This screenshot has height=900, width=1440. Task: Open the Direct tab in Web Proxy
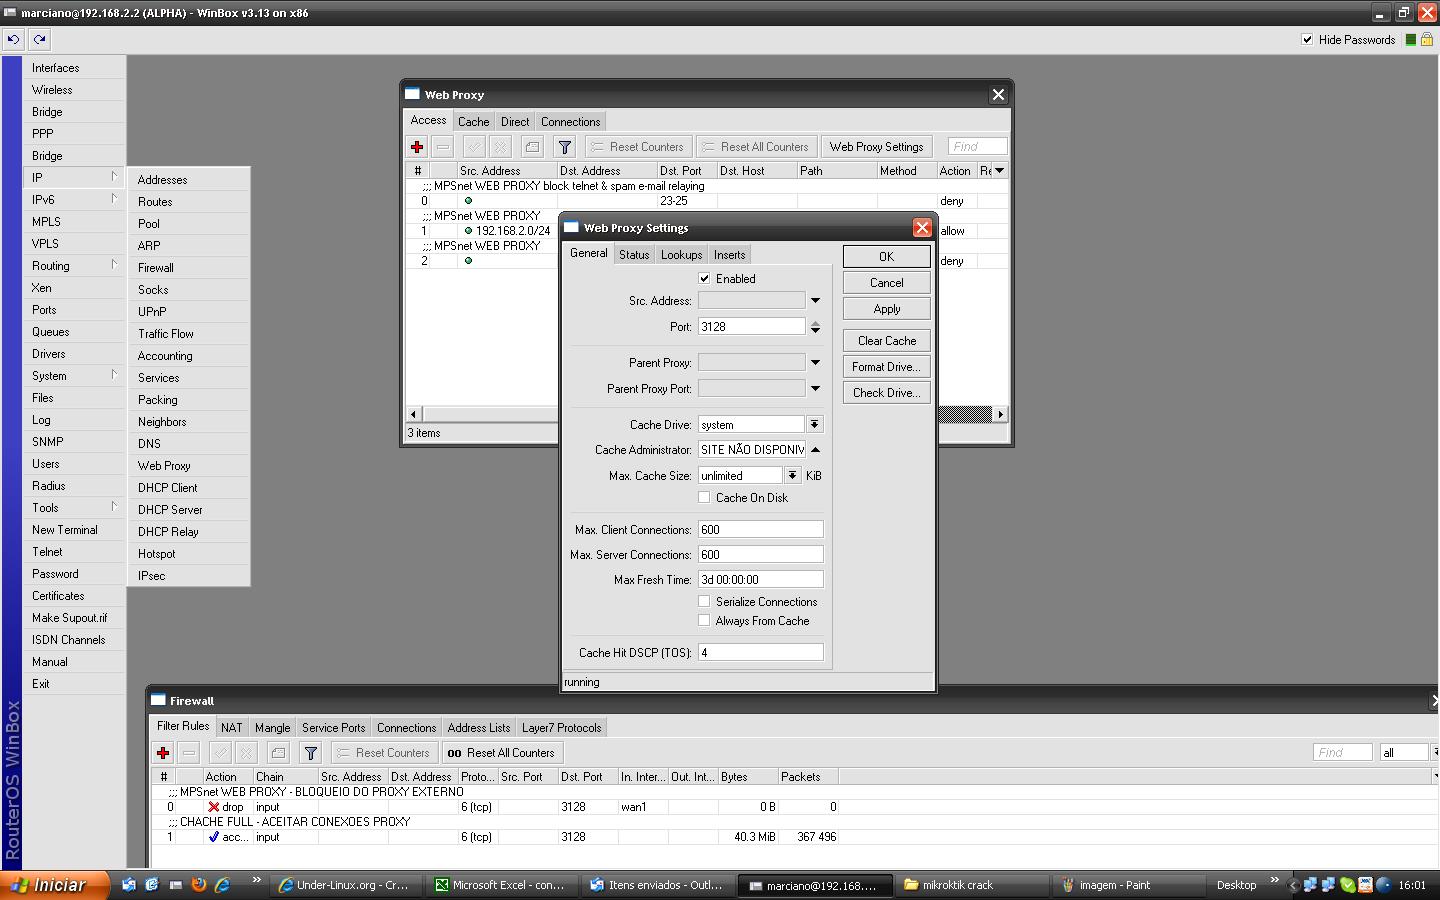click(x=515, y=122)
